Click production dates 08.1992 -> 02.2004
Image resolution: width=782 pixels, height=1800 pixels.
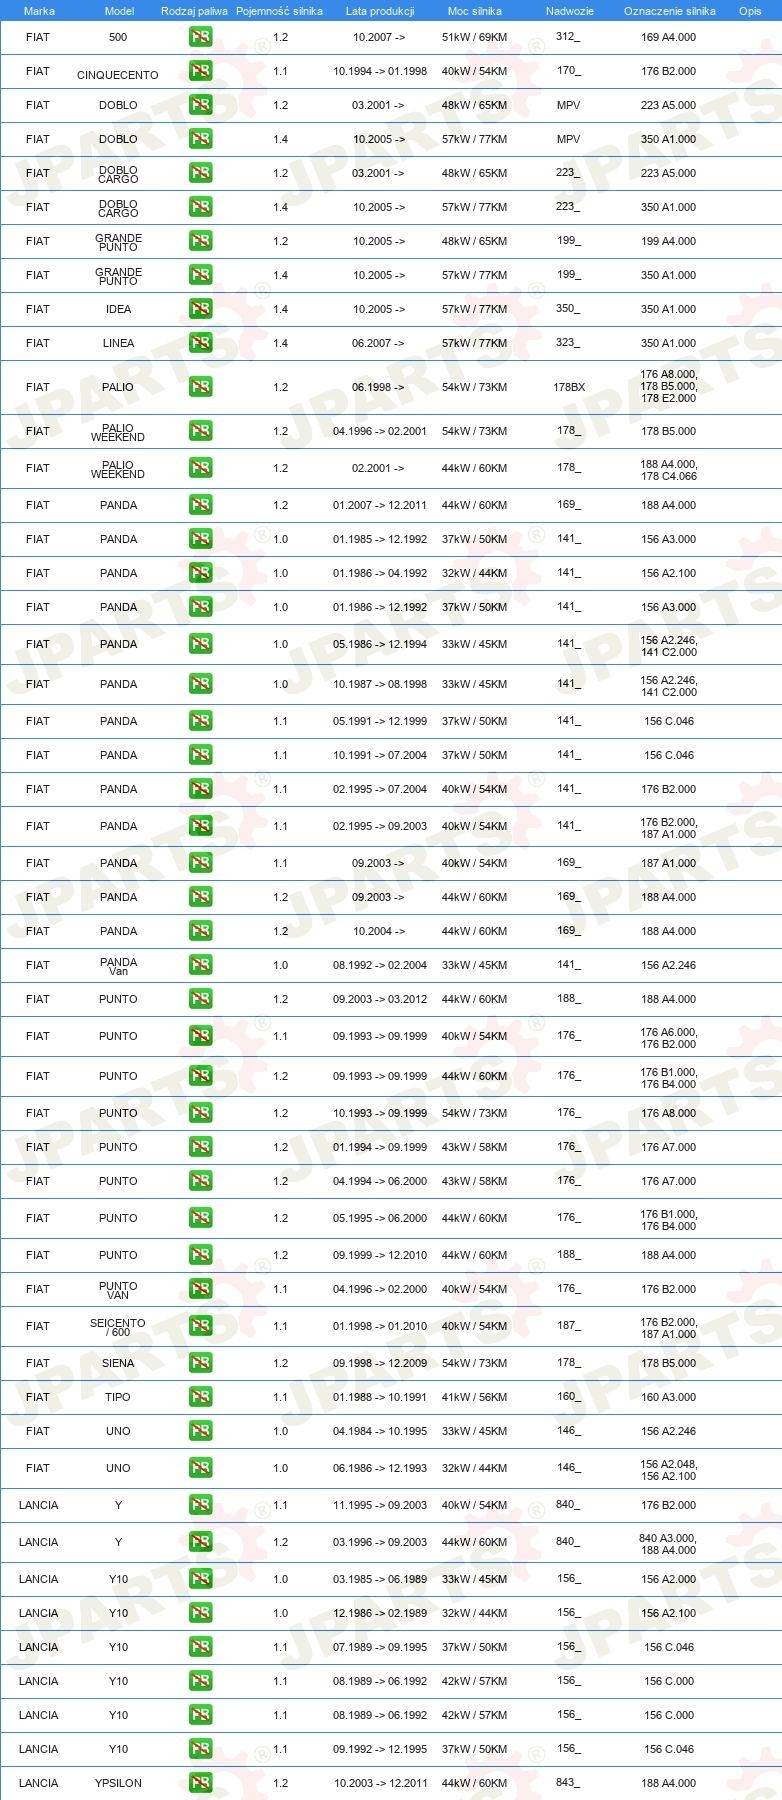[x=380, y=965]
